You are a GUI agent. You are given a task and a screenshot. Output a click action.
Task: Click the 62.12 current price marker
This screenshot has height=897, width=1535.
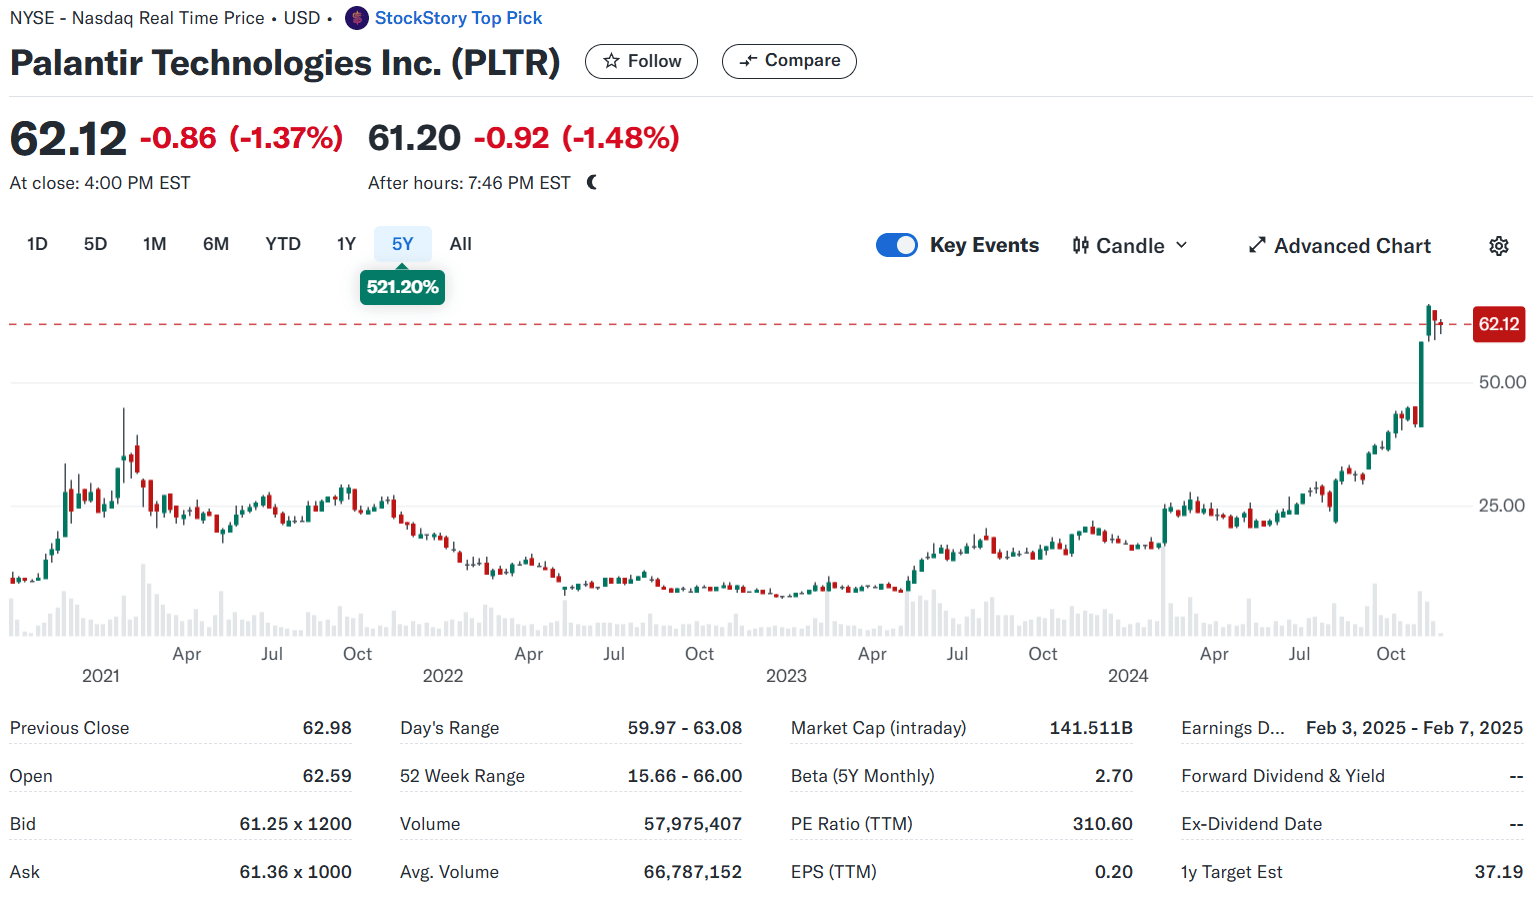(1498, 324)
